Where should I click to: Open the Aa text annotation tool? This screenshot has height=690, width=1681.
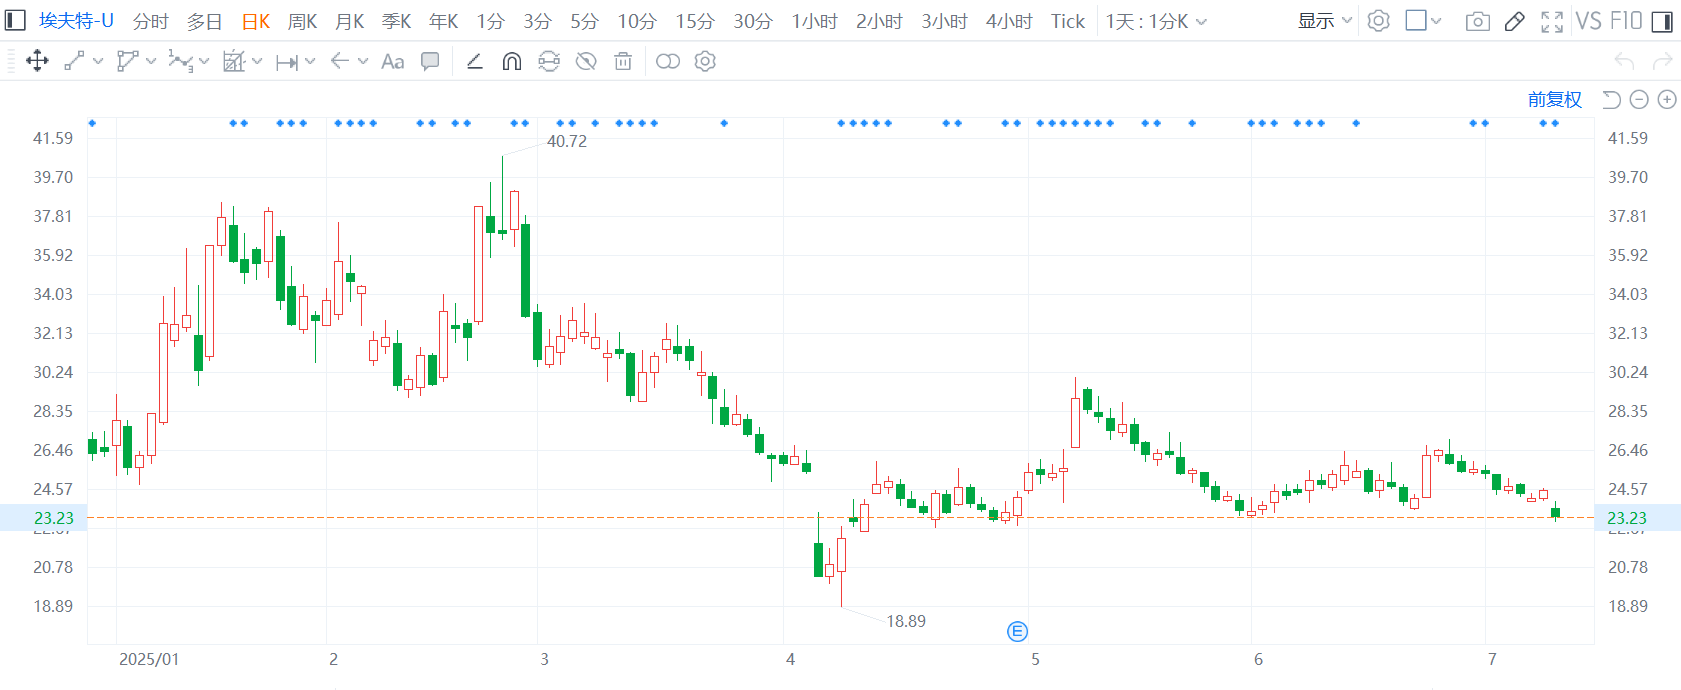(x=393, y=62)
